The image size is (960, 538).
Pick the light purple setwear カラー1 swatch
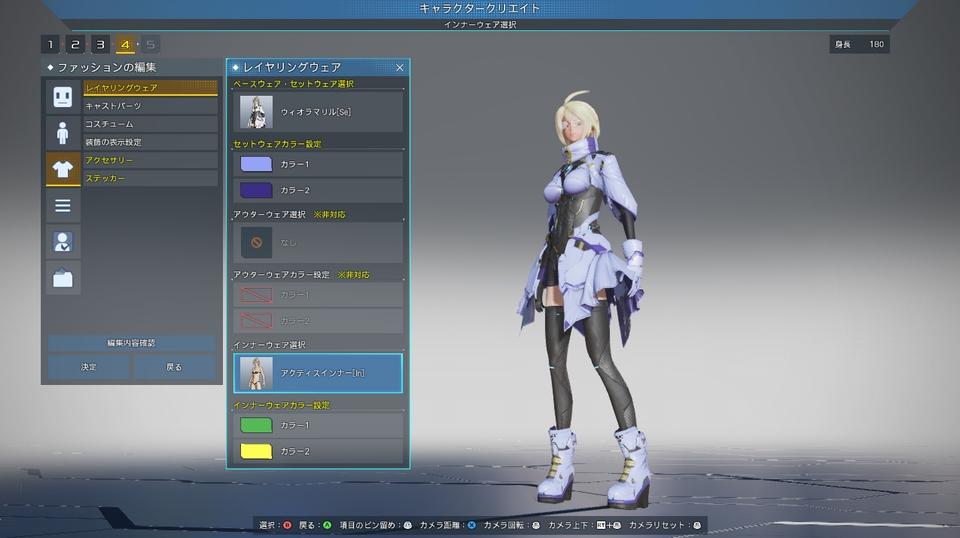(x=256, y=164)
